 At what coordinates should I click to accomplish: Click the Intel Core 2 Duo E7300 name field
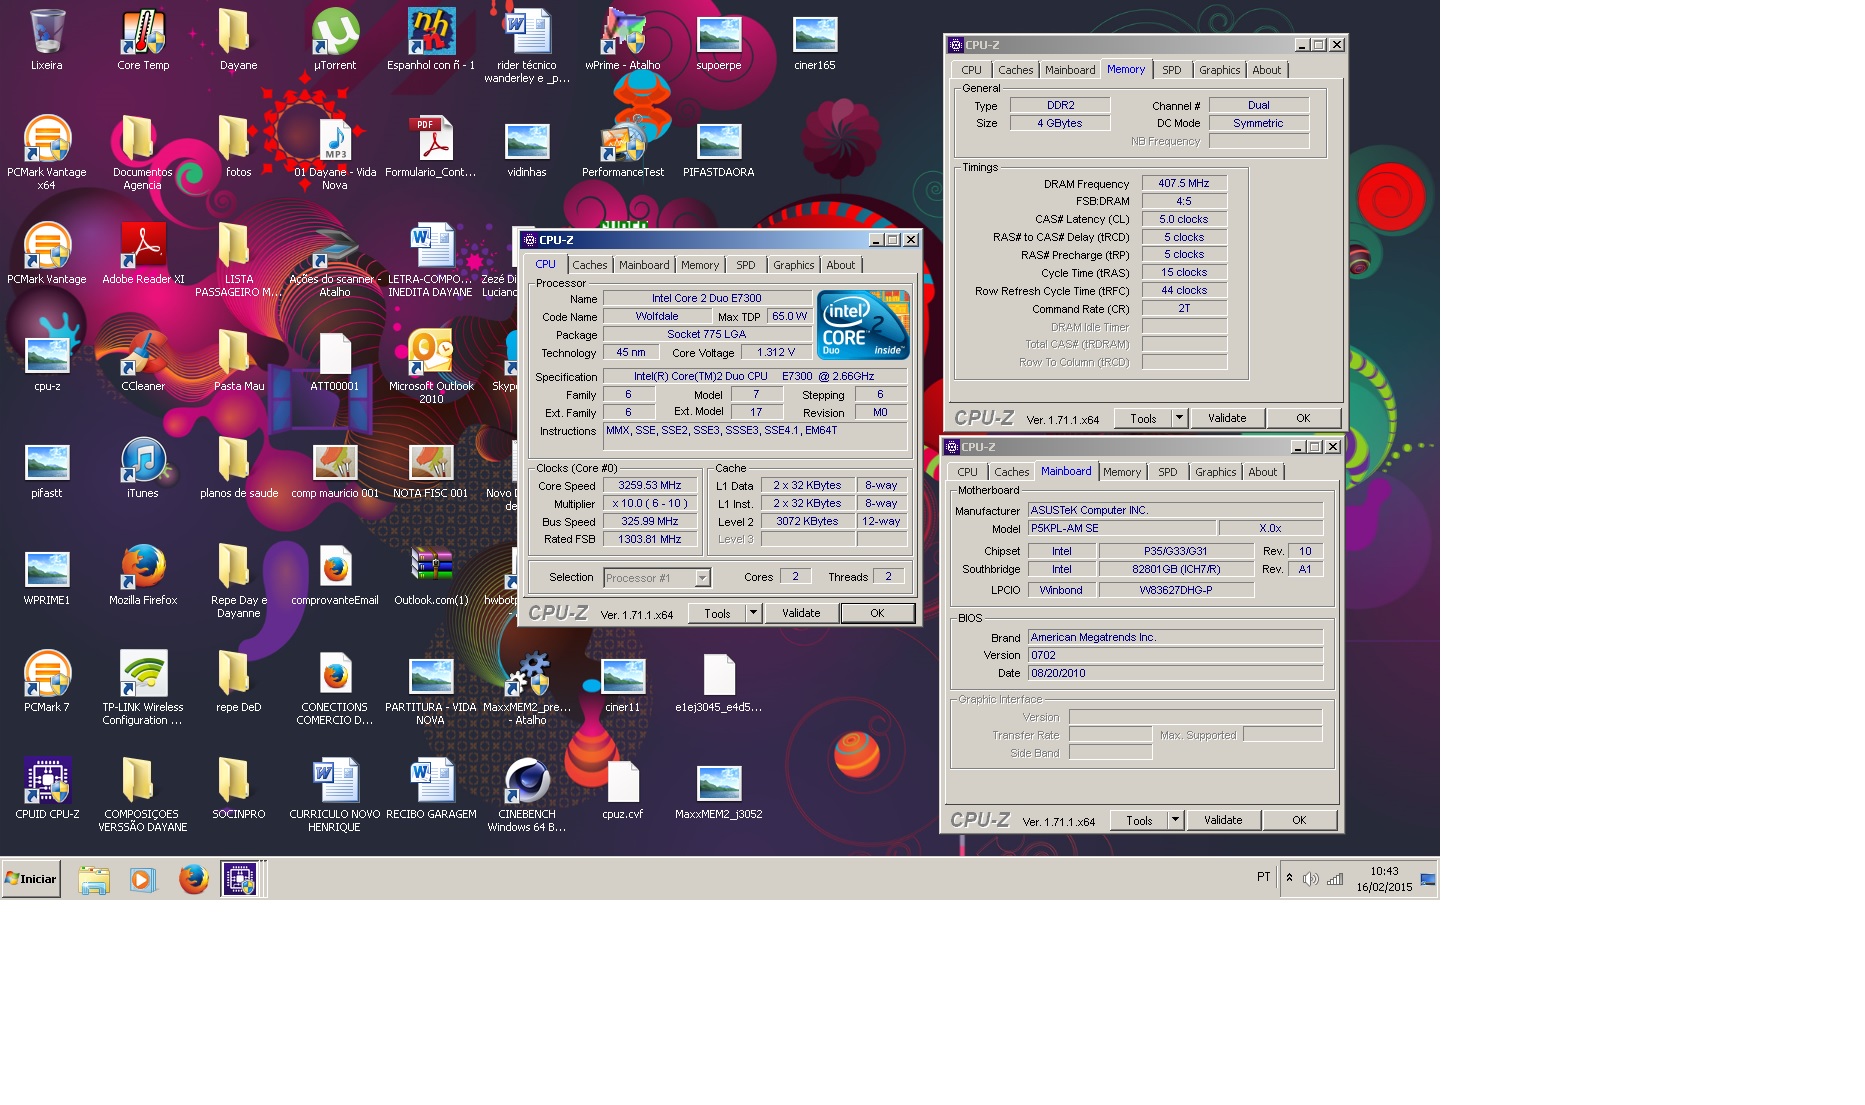point(707,298)
